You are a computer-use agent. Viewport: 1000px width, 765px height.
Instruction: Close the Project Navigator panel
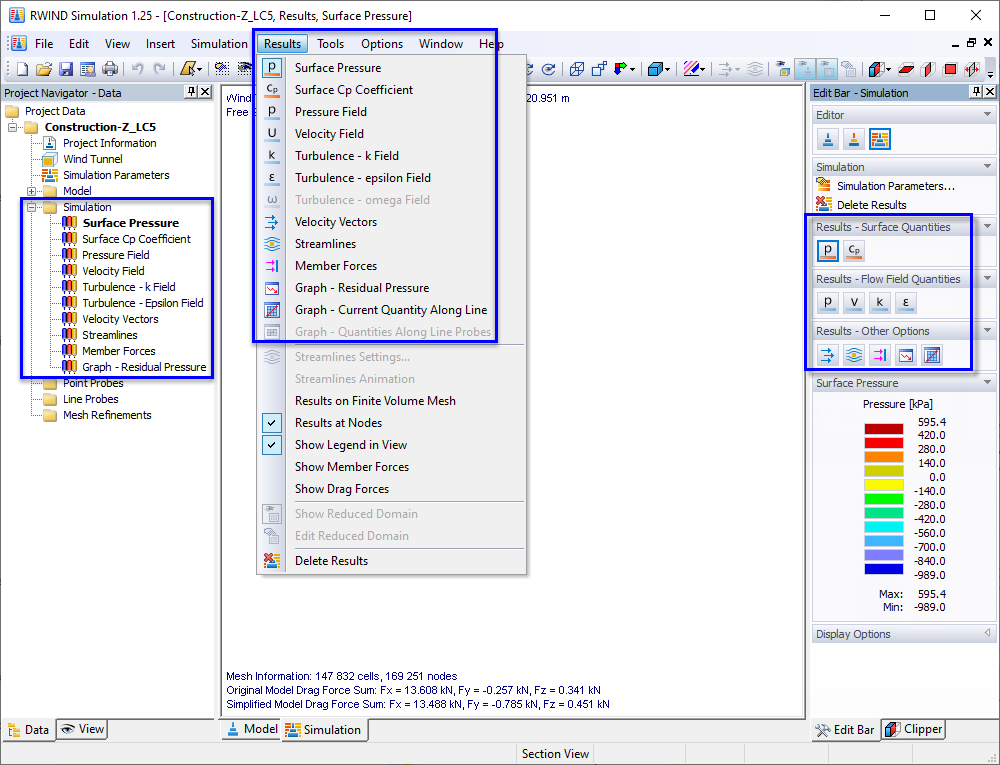[x=205, y=92]
